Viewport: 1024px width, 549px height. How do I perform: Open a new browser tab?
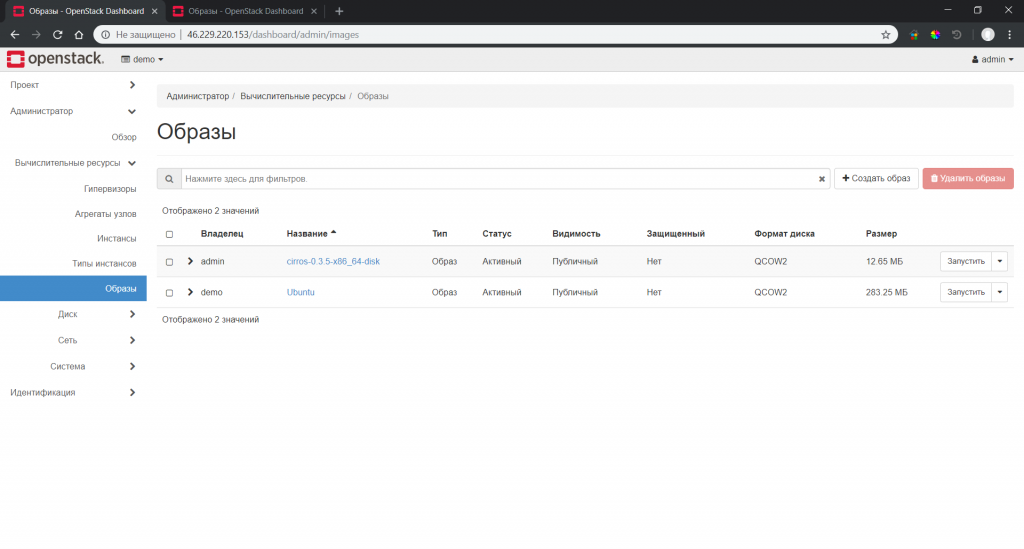(x=339, y=11)
